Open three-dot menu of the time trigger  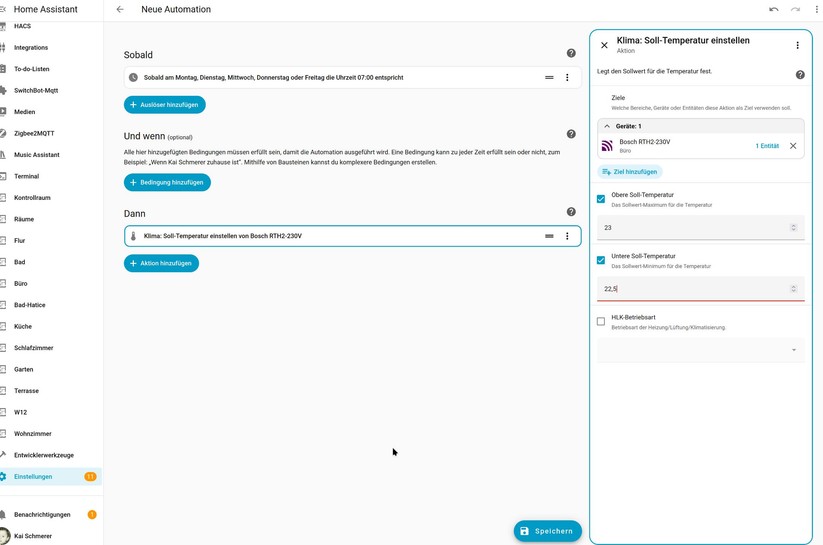pyautogui.click(x=567, y=77)
